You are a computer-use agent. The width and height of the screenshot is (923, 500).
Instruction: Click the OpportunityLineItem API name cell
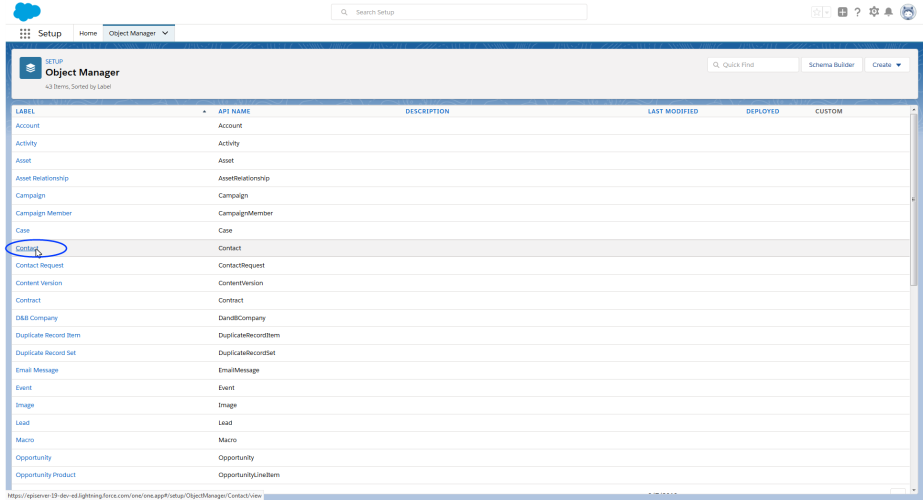pos(249,475)
